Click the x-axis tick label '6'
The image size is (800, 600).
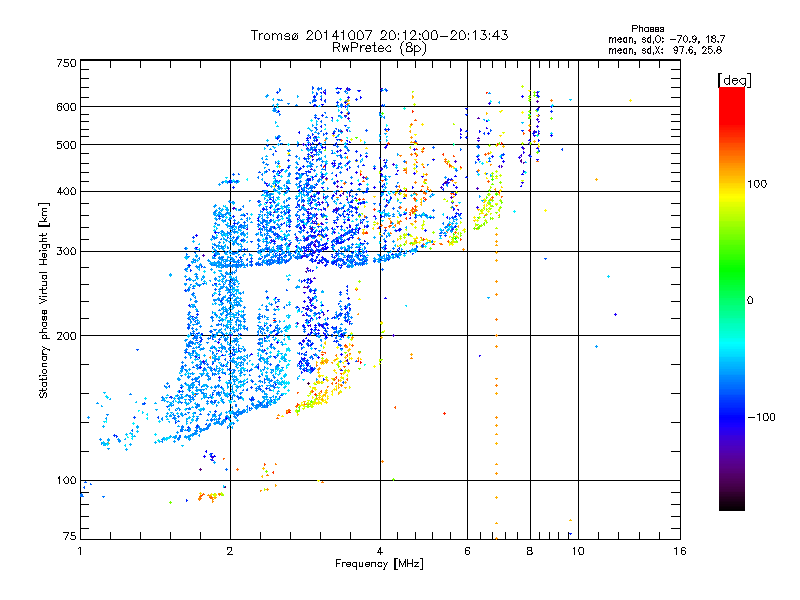467,551
